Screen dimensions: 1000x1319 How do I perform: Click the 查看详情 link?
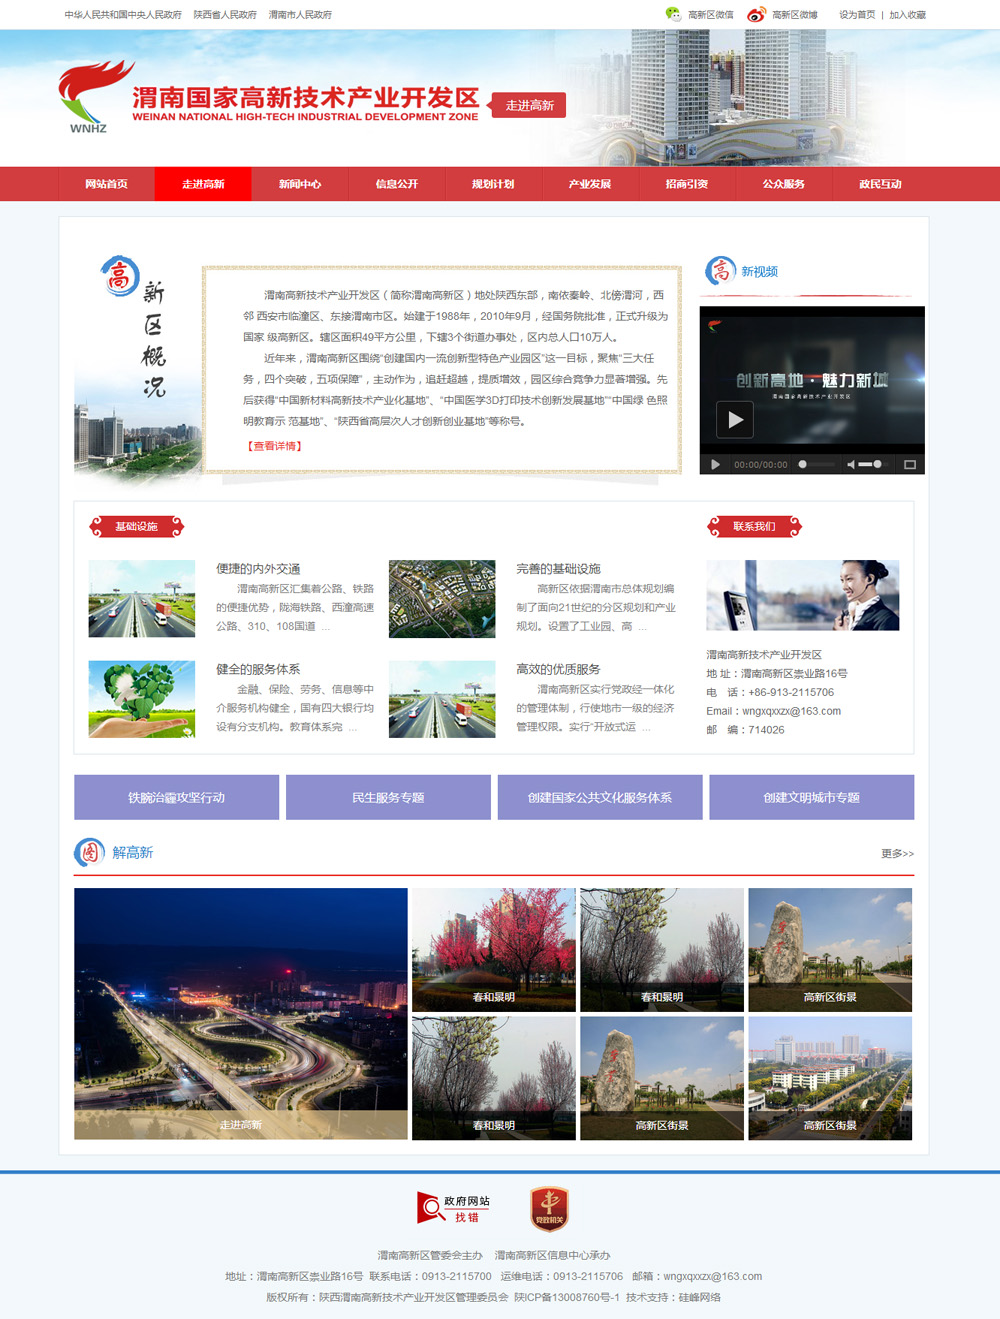tap(274, 446)
